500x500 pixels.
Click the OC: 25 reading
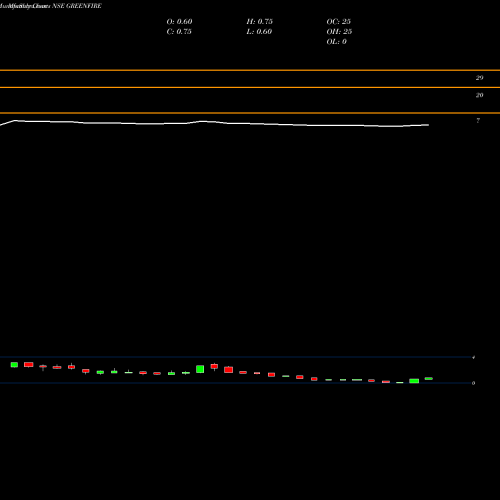(x=339, y=22)
